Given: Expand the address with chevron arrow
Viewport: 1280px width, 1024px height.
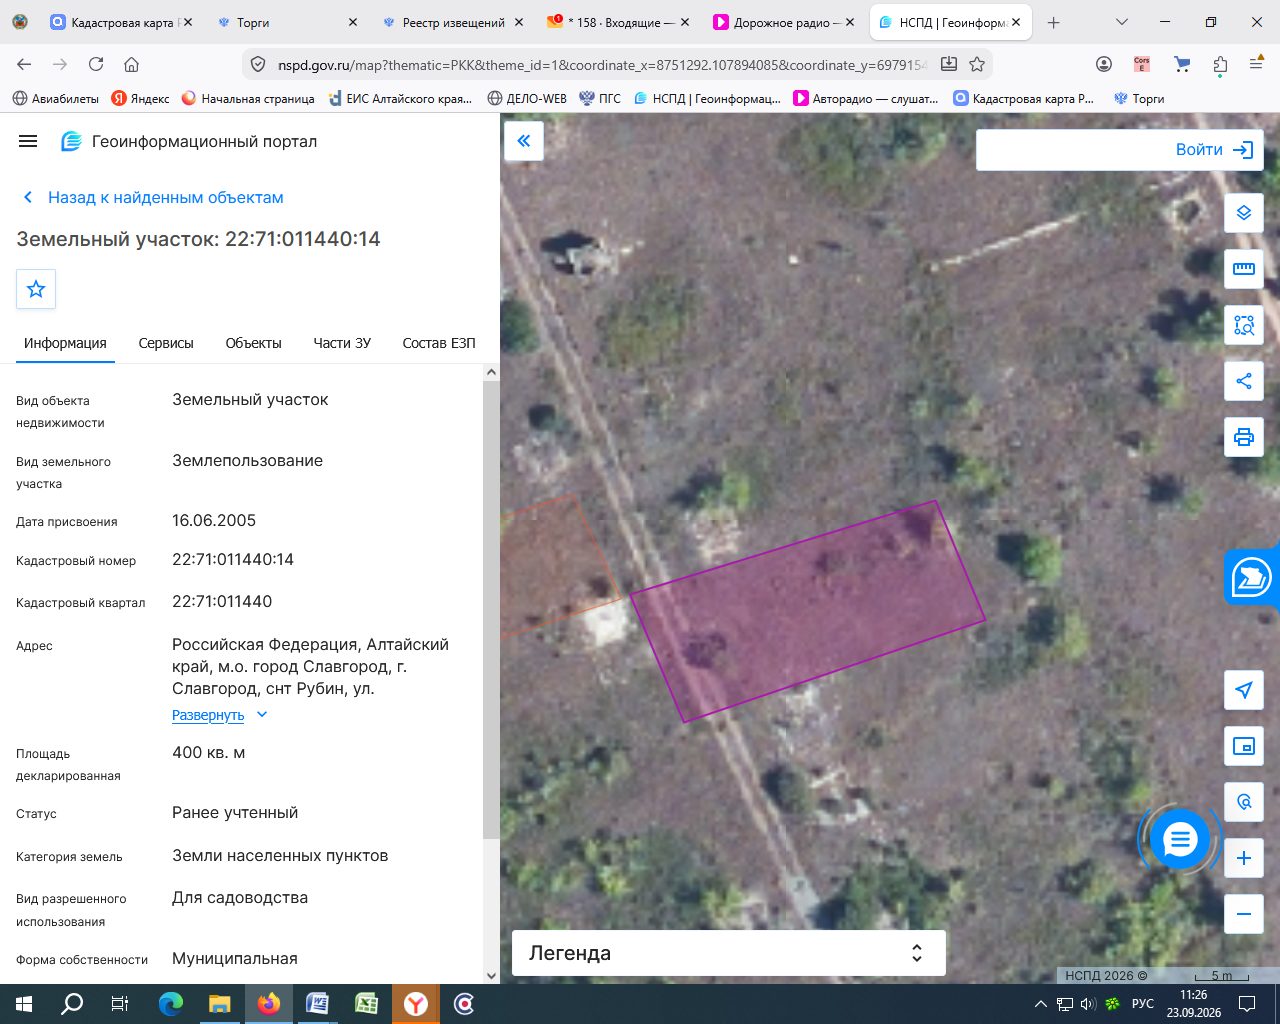Looking at the screenshot, I should point(262,715).
